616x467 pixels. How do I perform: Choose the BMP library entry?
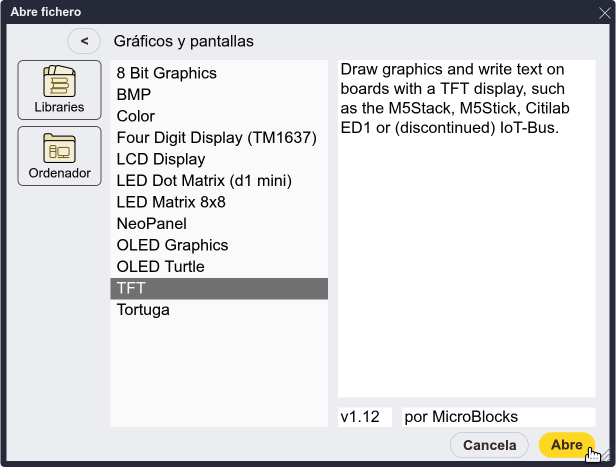coord(219,95)
